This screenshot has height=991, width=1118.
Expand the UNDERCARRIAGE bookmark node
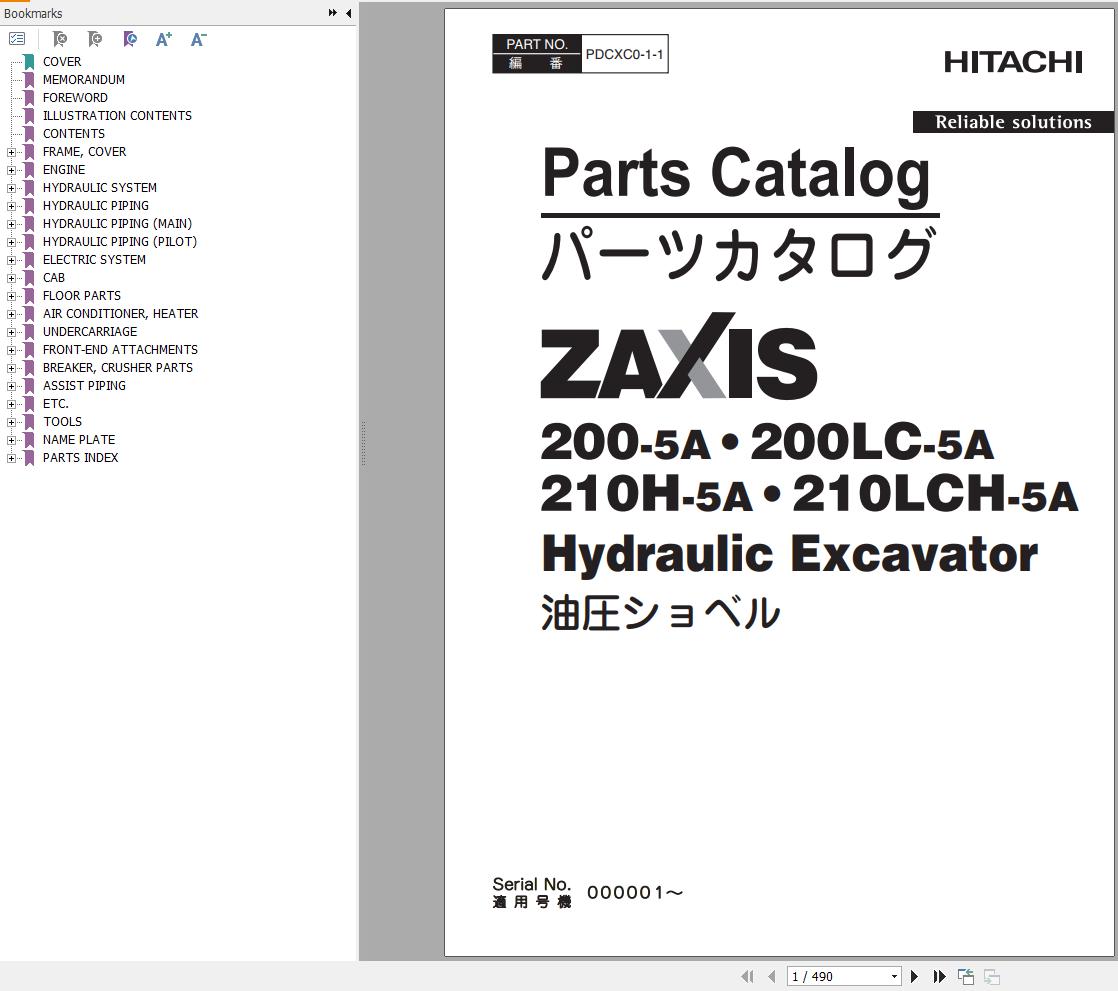point(11,332)
